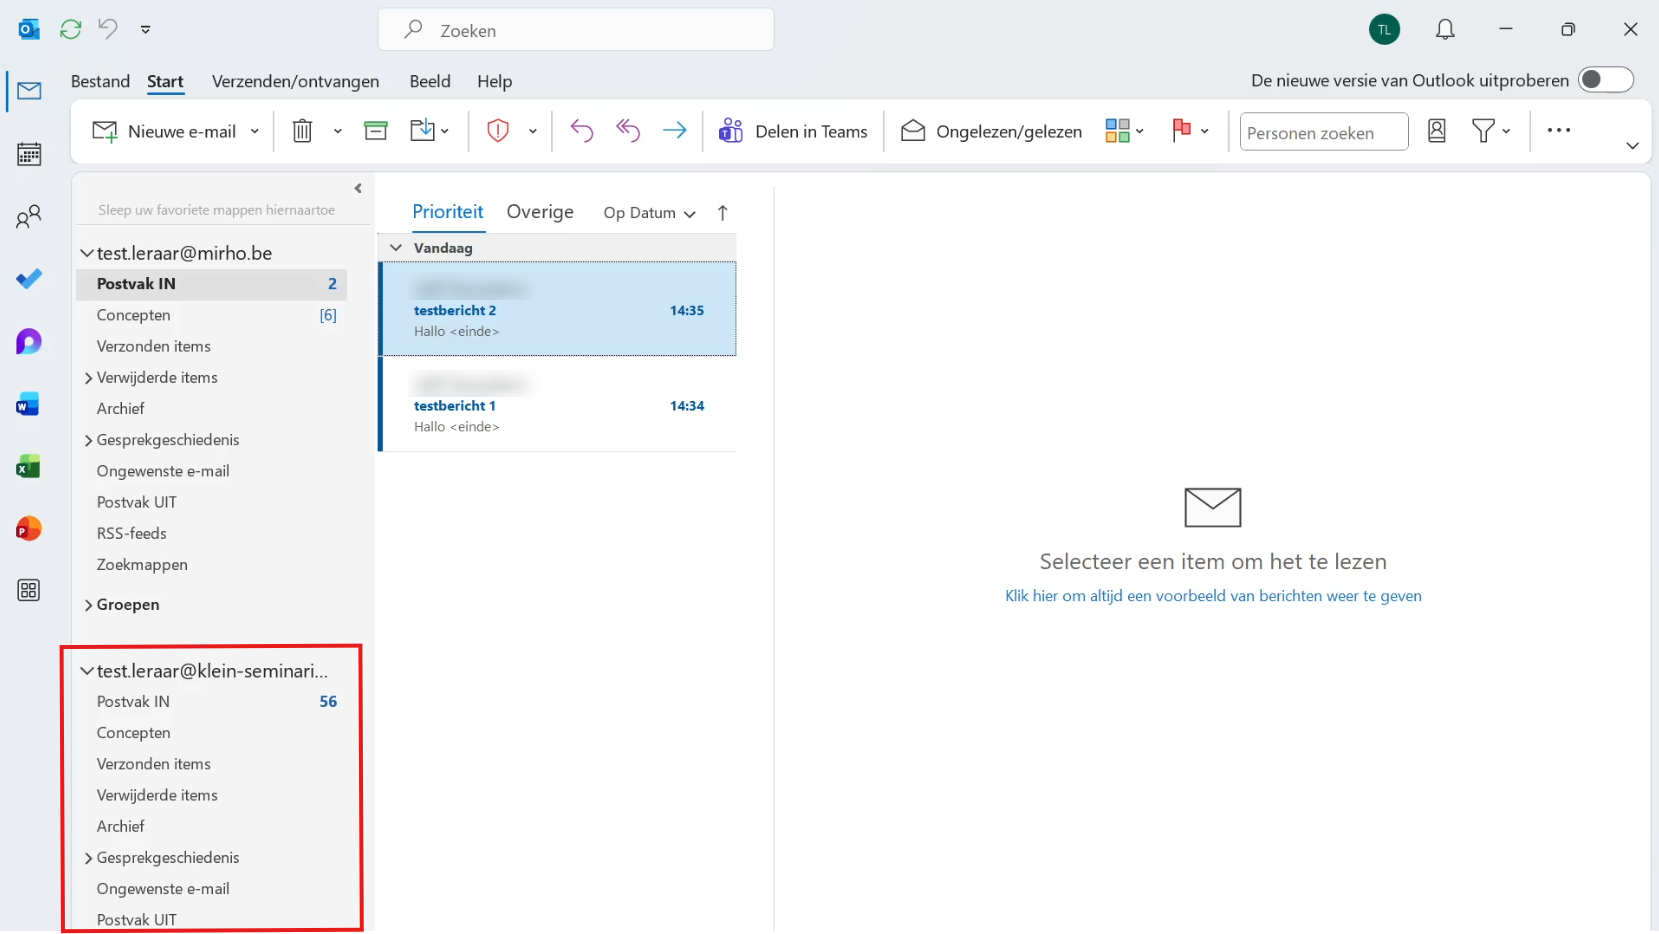Open the Address Book icon
The height and width of the screenshot is (934, 1659).
pos(1437,131)
